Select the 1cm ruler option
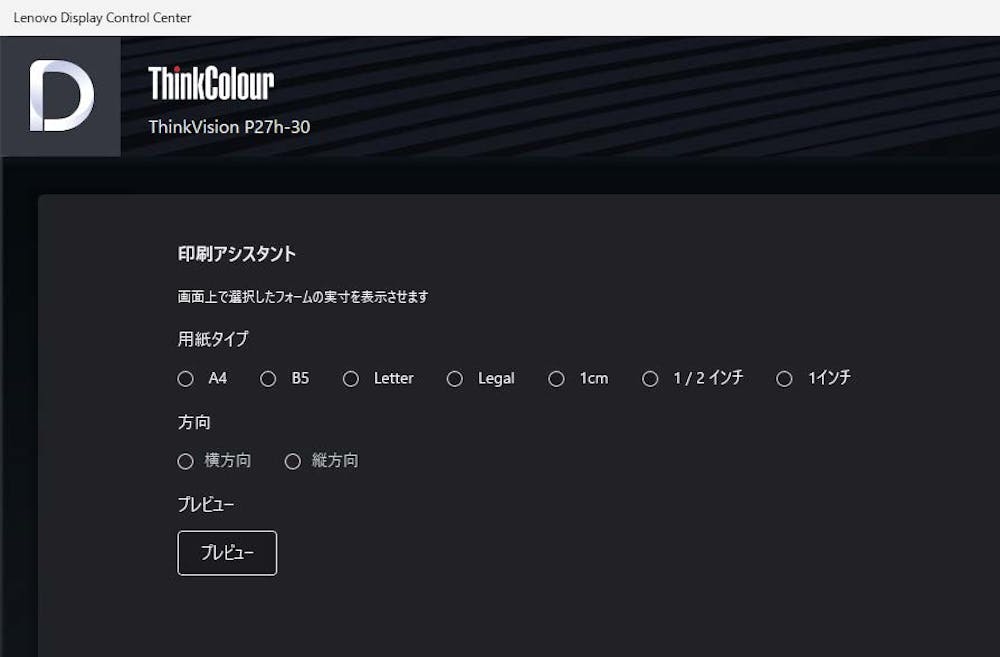This screenshot has height=657, width=1000. (556, 379)
